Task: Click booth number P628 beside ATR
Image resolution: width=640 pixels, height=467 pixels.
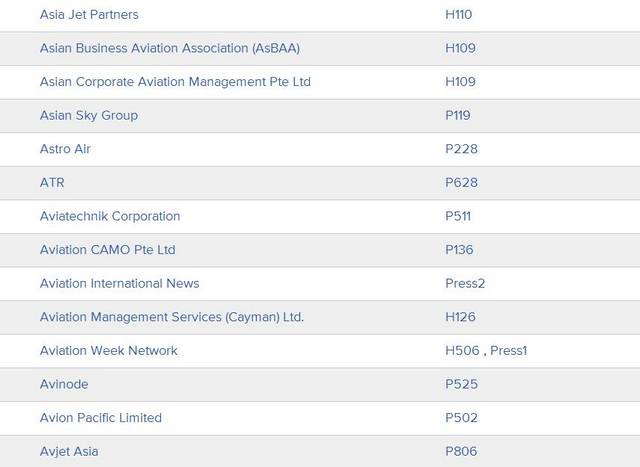Action: click(x=461, y=183)
